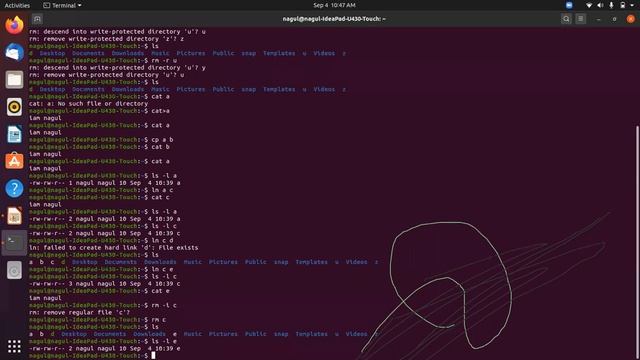This screenshot has height=360, width=640.
Task: Click the terminal title nagul@nagul-IdeaPad-U430-Touch
Action: 334,19
